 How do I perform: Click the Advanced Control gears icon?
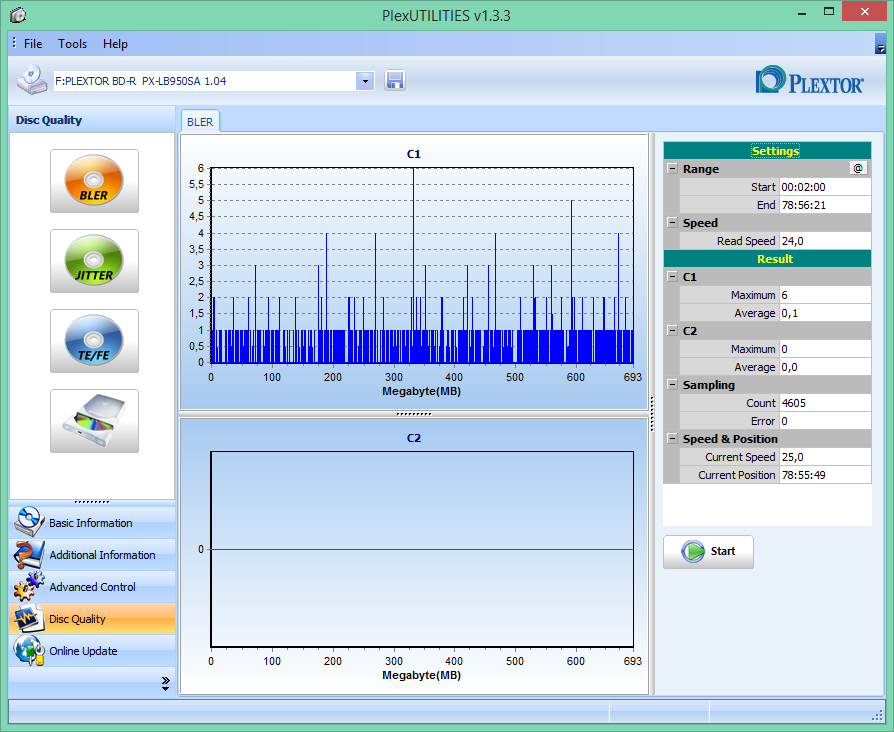pos(29,587)
